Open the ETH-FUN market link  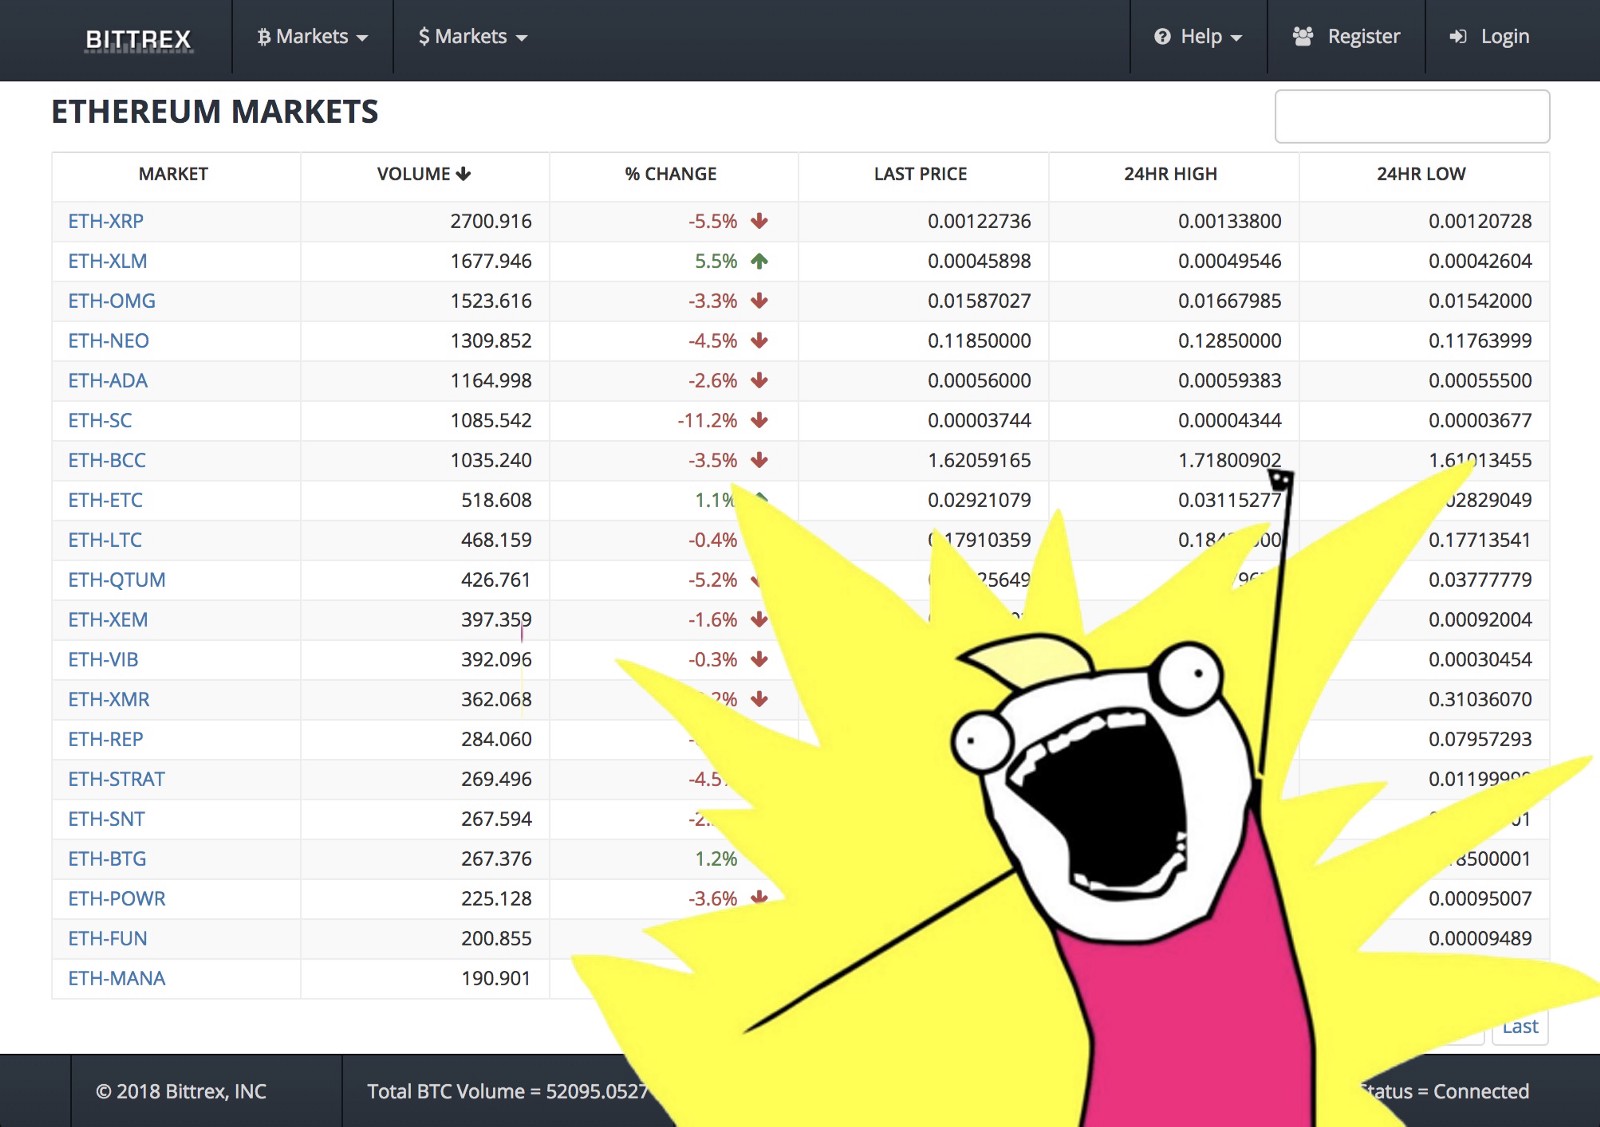click(108, 939)
